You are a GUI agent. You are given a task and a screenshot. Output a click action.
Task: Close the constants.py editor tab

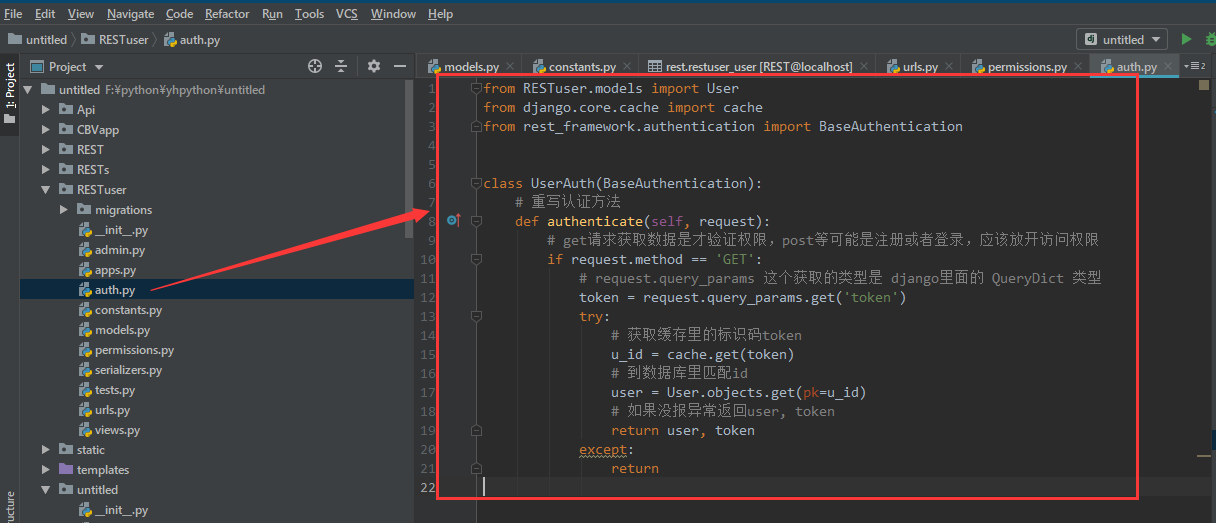pyautogui.click(x=628, y=67)
